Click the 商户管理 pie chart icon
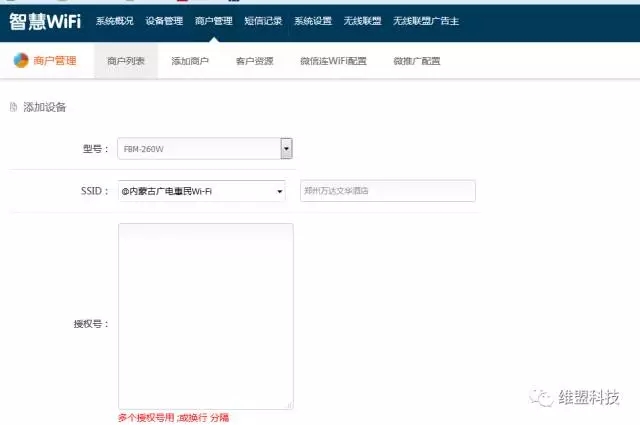The image size is (640, 425). tap(21, 61)
